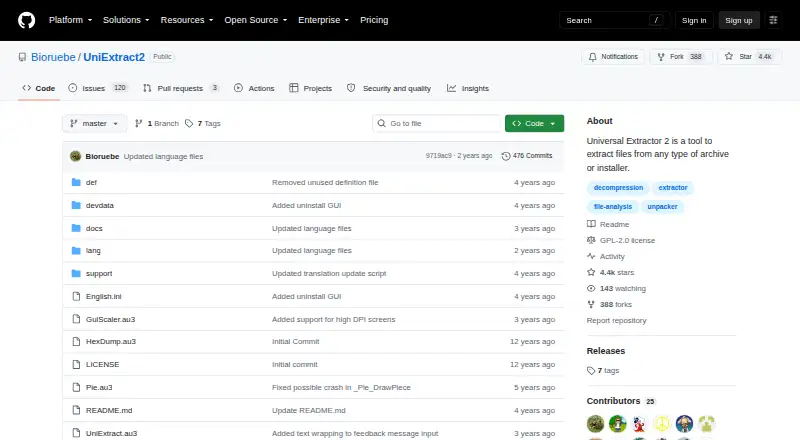Click the header Search field
This screenshot has height=440, width=800.
[x=614, y=20]
